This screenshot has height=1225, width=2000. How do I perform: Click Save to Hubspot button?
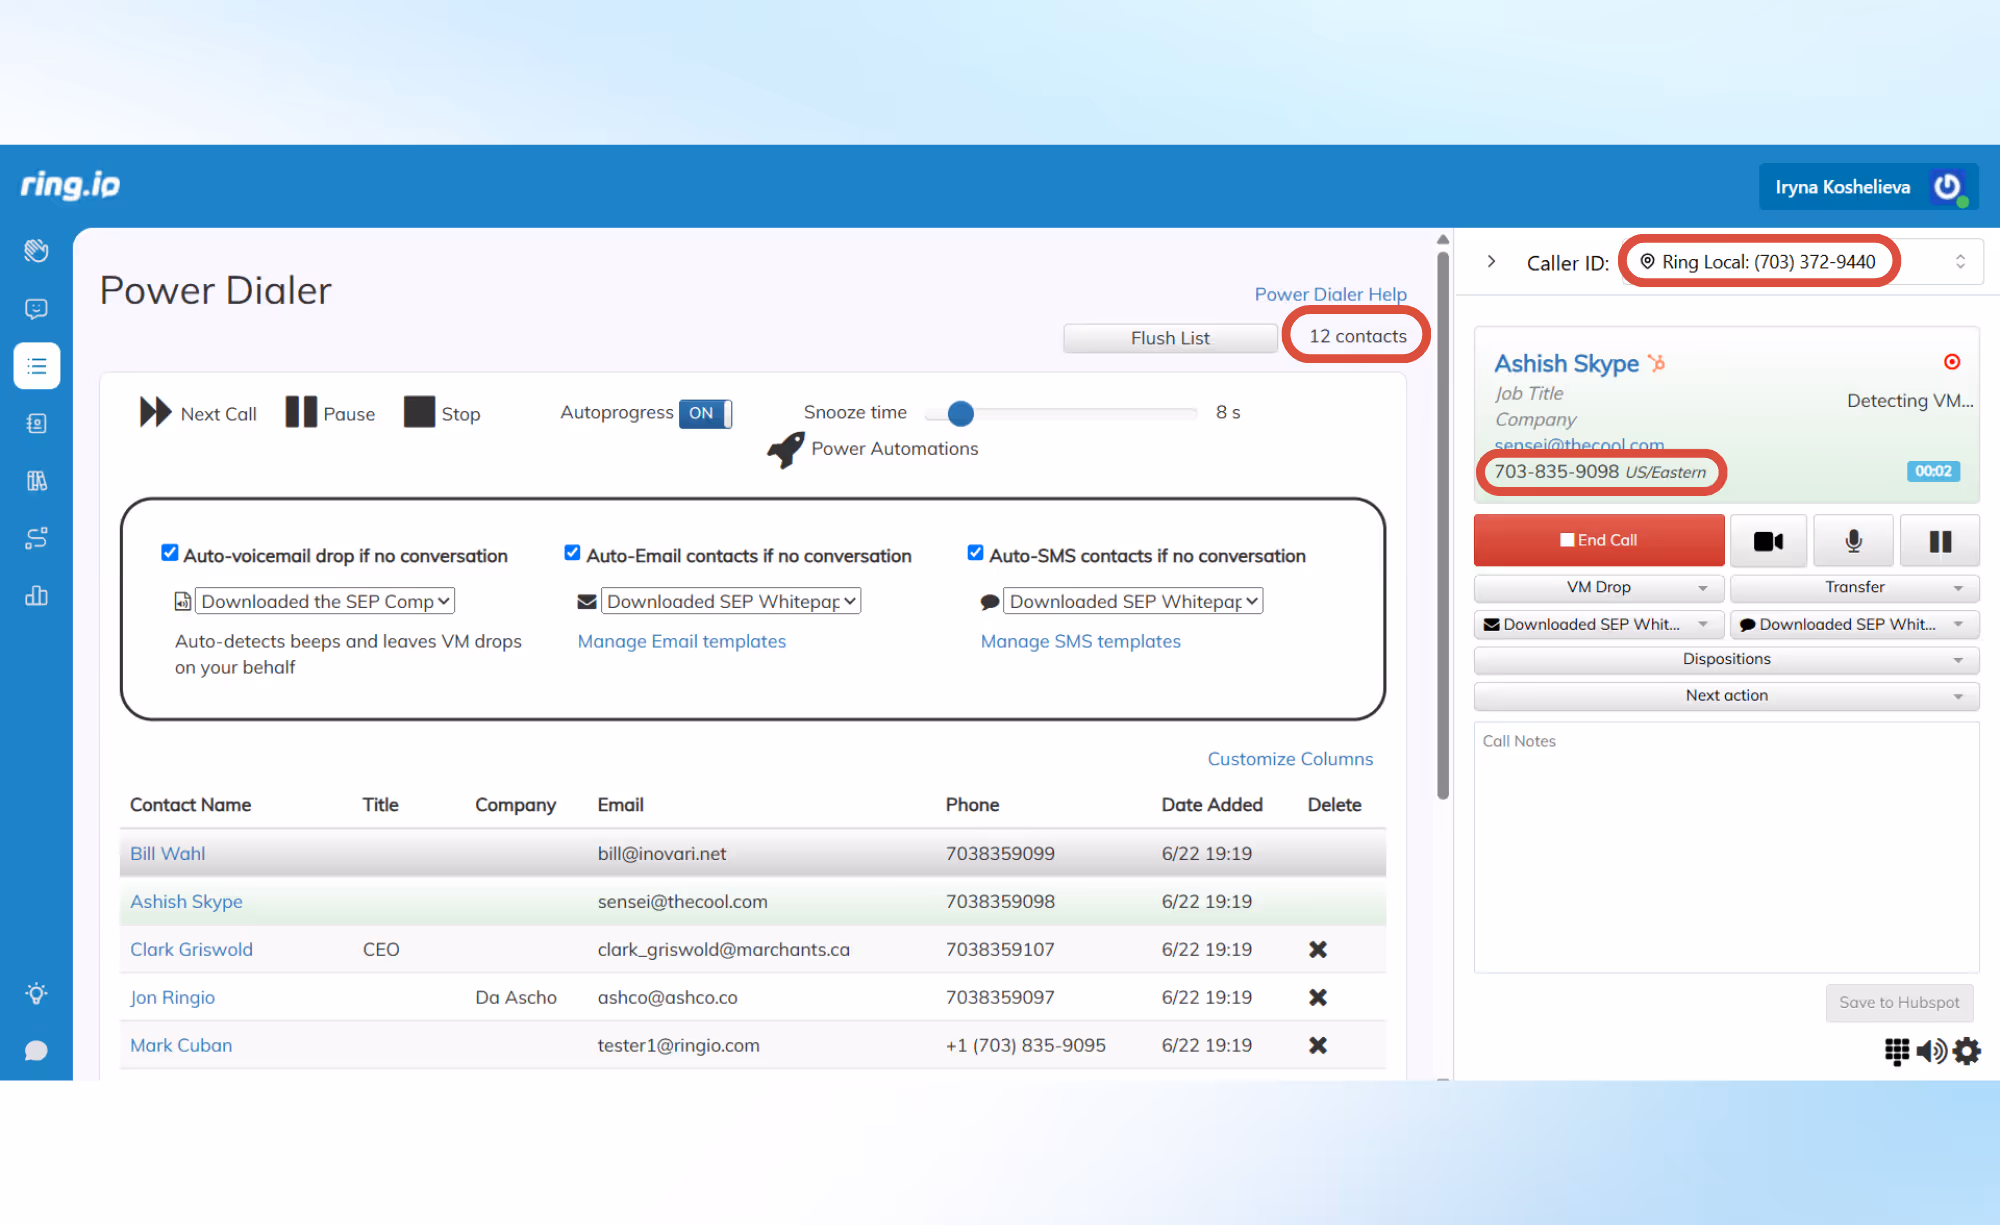click(x=1898, y=1002)
